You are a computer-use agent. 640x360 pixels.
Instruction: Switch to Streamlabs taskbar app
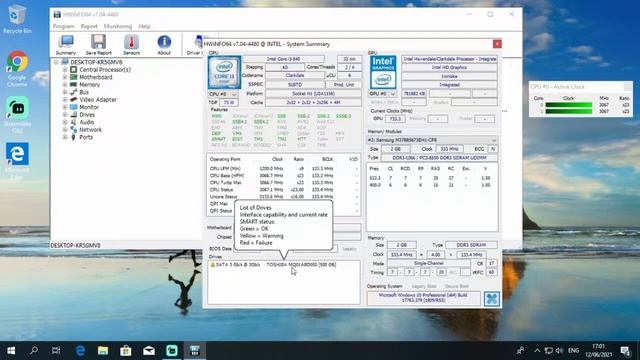coord(172,351)
